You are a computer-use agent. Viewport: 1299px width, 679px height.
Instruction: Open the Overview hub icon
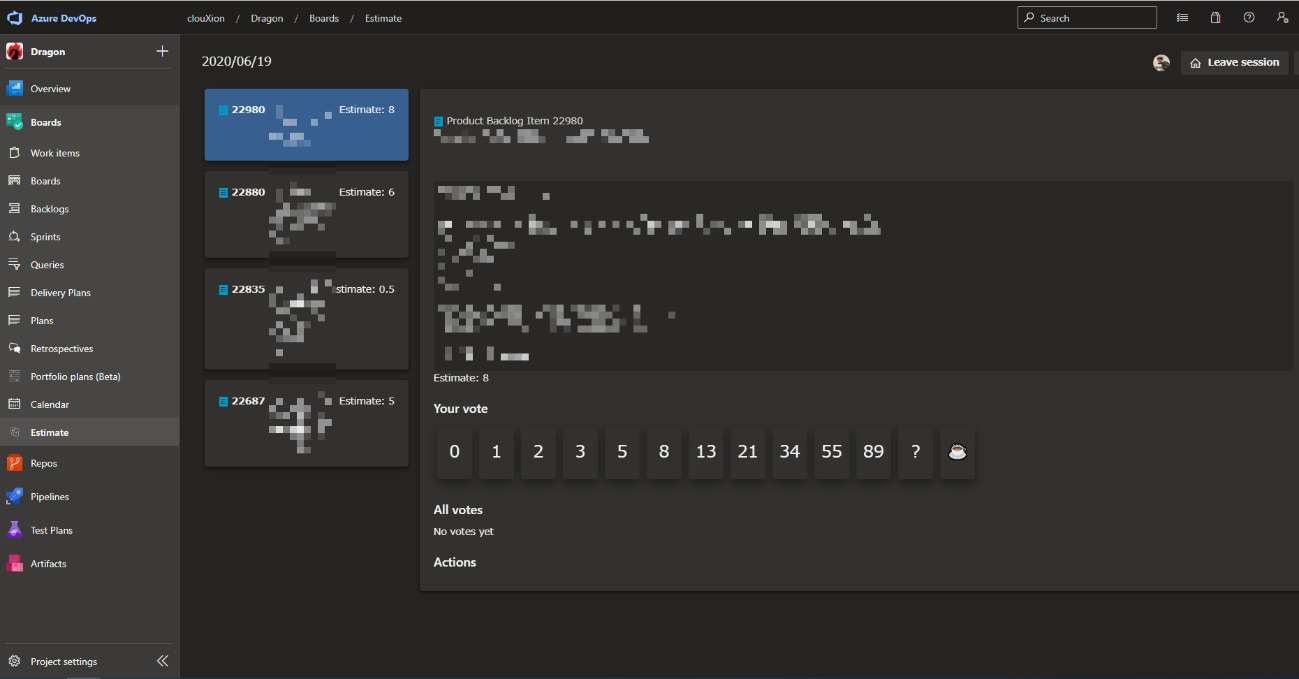(14, 88)
